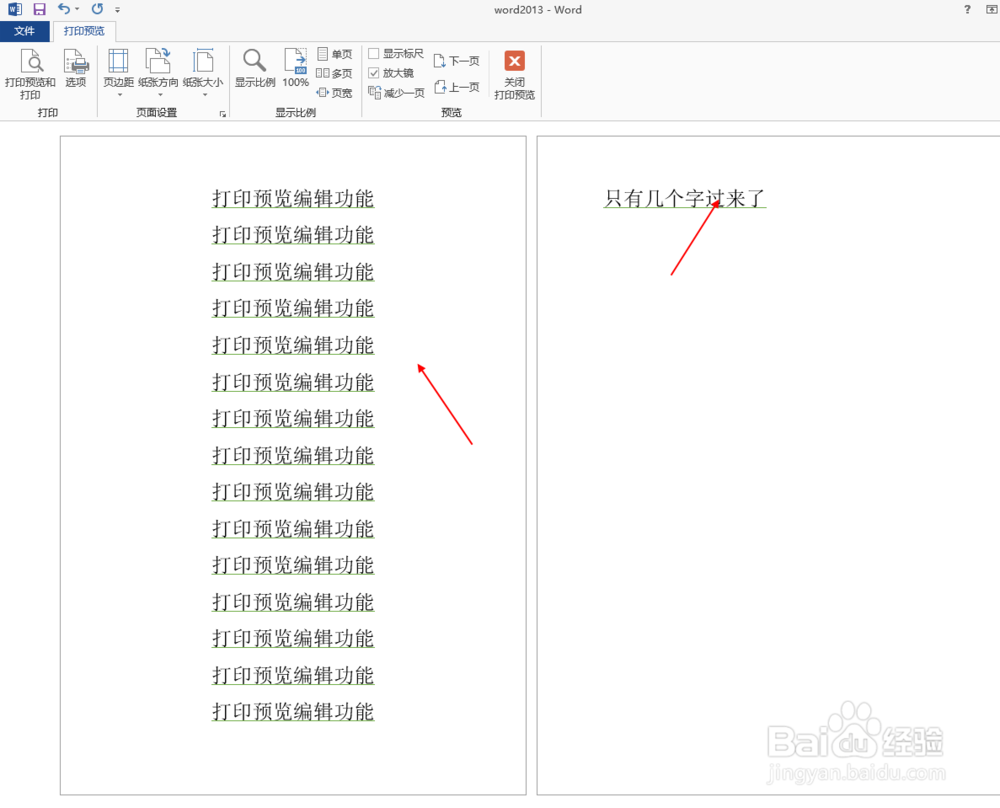Image resolution: width=1000 pixels, height=808 pixels.
Task: Click the first 打印预览编辑功能 line on the left page
Action: click(293, 198)
